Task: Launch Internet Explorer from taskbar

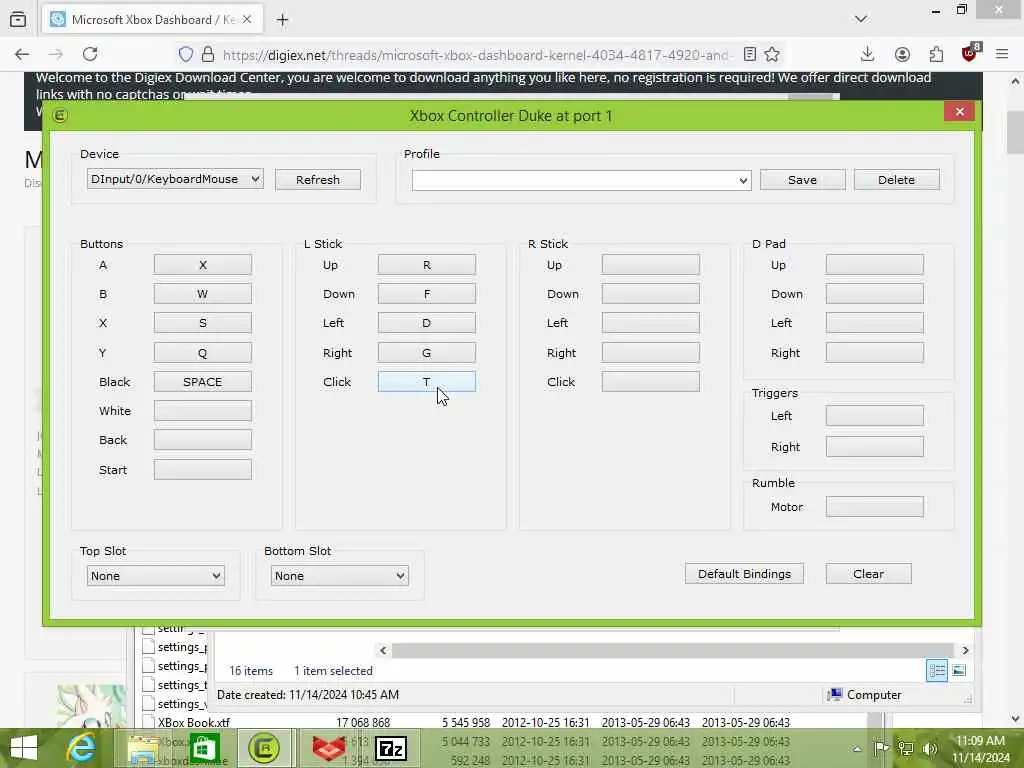Action: click(x=81, y=748)
